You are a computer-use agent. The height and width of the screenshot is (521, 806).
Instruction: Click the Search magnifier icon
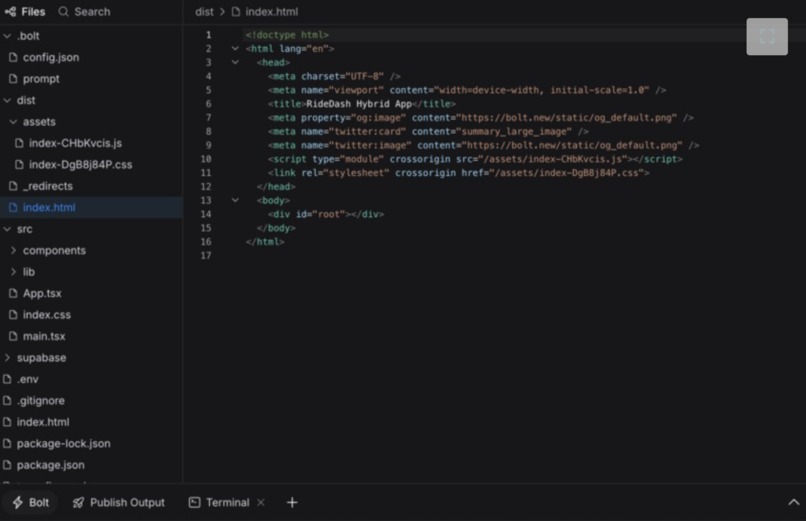(x=63, y=11)
